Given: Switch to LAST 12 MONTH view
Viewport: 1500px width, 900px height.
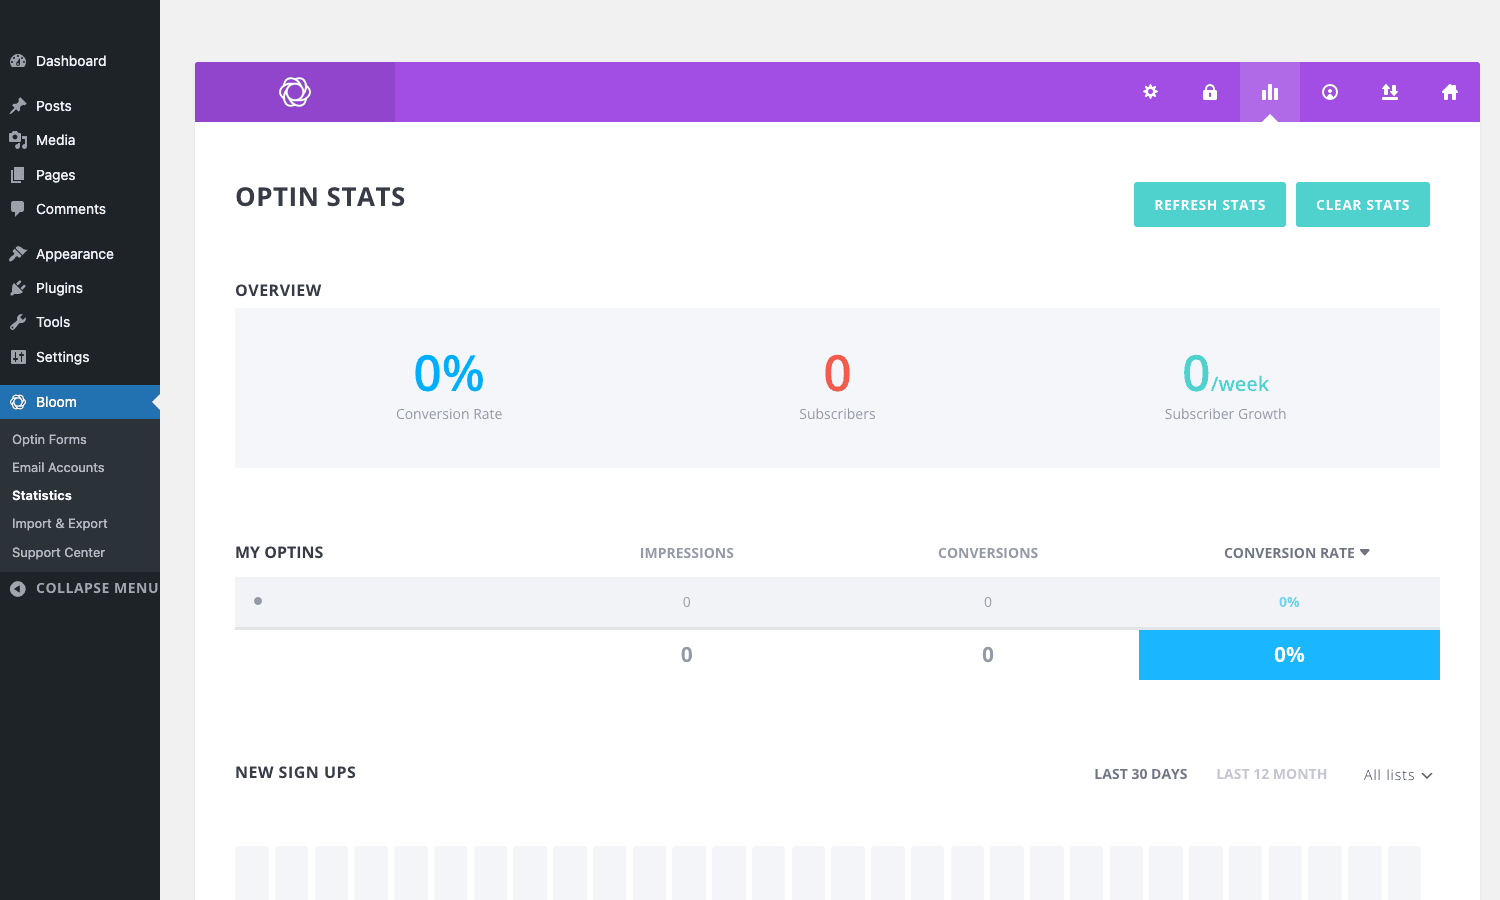Looking at the screenshot, I should (1272, 774).
